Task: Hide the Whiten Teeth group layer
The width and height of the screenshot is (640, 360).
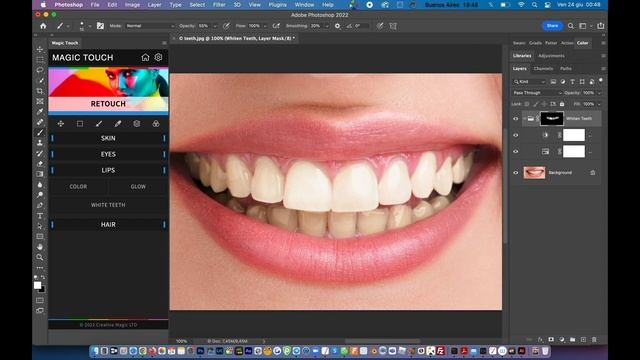Action: point(516,119)
